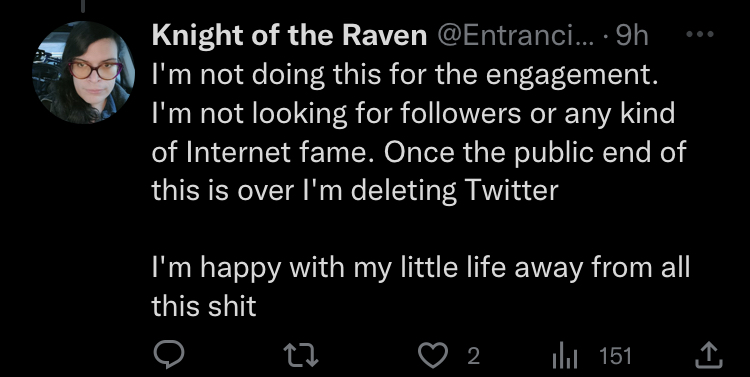Open the Knight of the Raven profile picture

[83, 72]
